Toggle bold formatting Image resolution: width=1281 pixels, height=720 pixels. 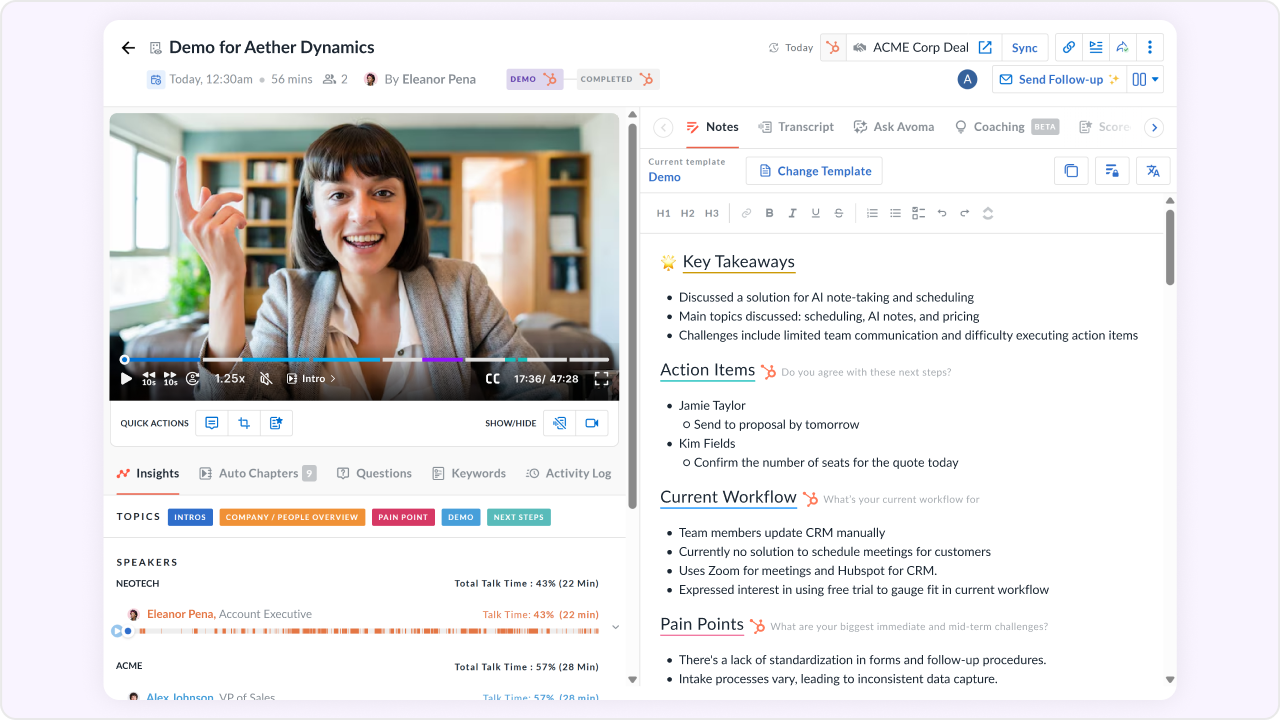pyautogui.click(x=769, y=213)
